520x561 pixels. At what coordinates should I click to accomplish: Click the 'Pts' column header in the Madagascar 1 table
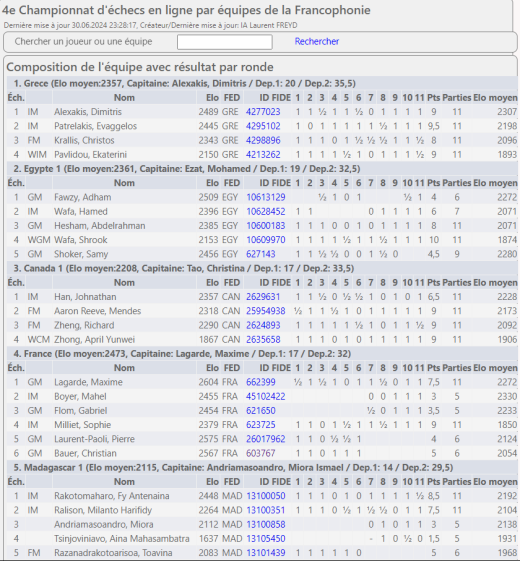(433, 482)
